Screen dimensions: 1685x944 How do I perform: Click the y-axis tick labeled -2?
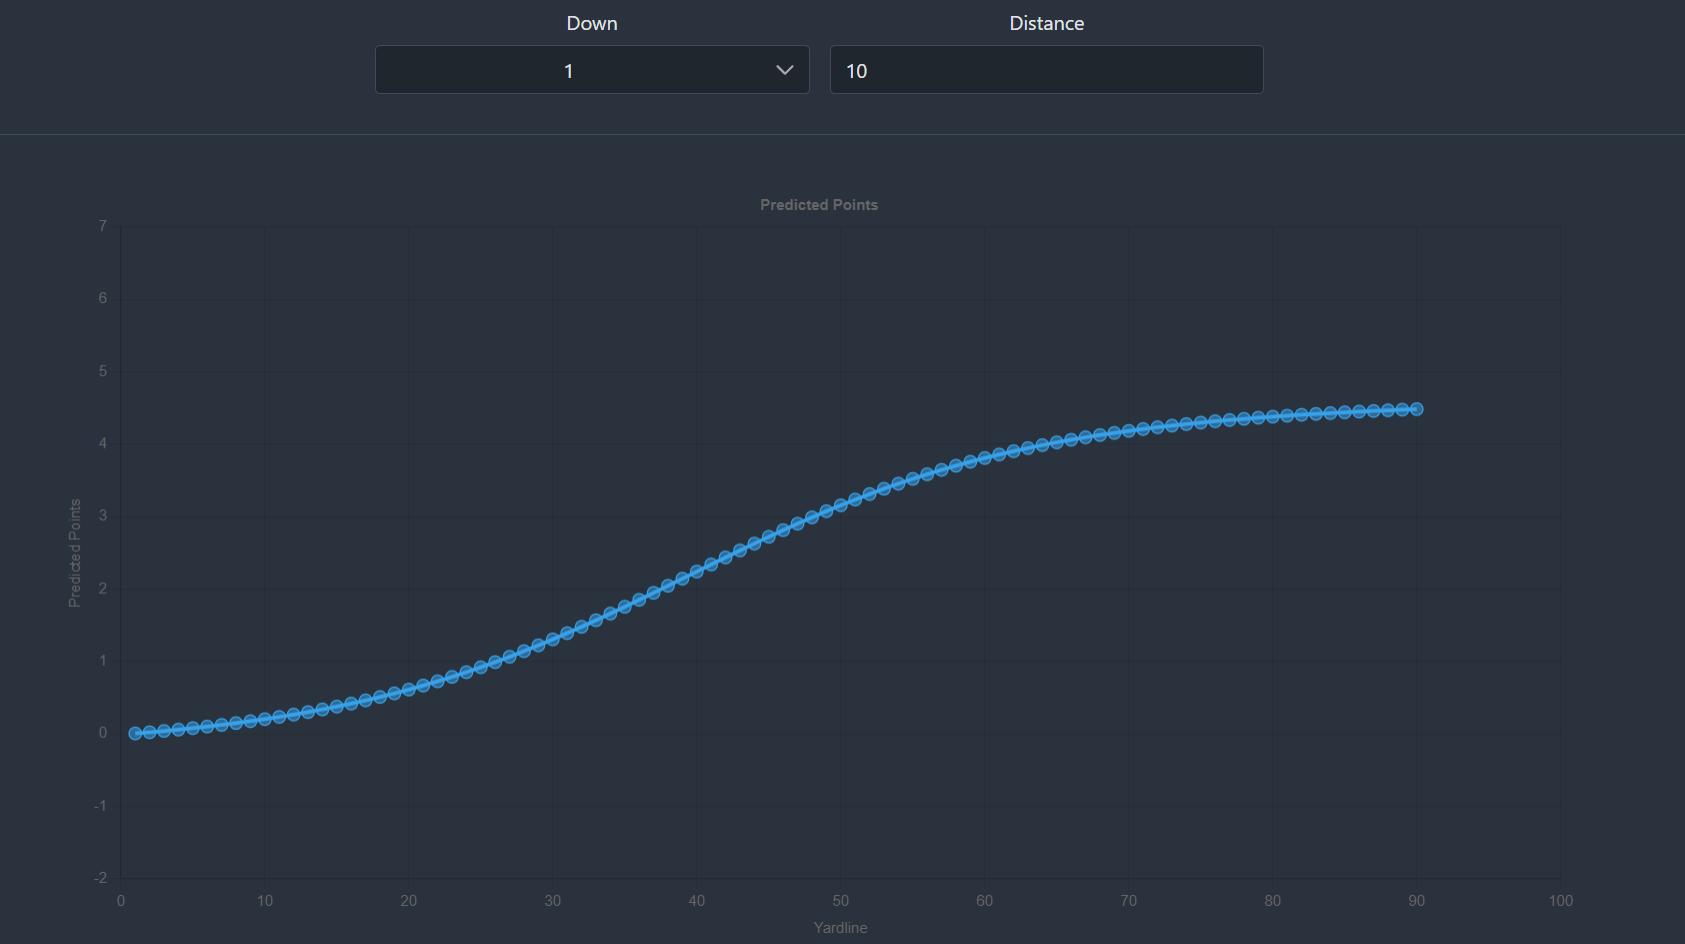tap(100, 878)
